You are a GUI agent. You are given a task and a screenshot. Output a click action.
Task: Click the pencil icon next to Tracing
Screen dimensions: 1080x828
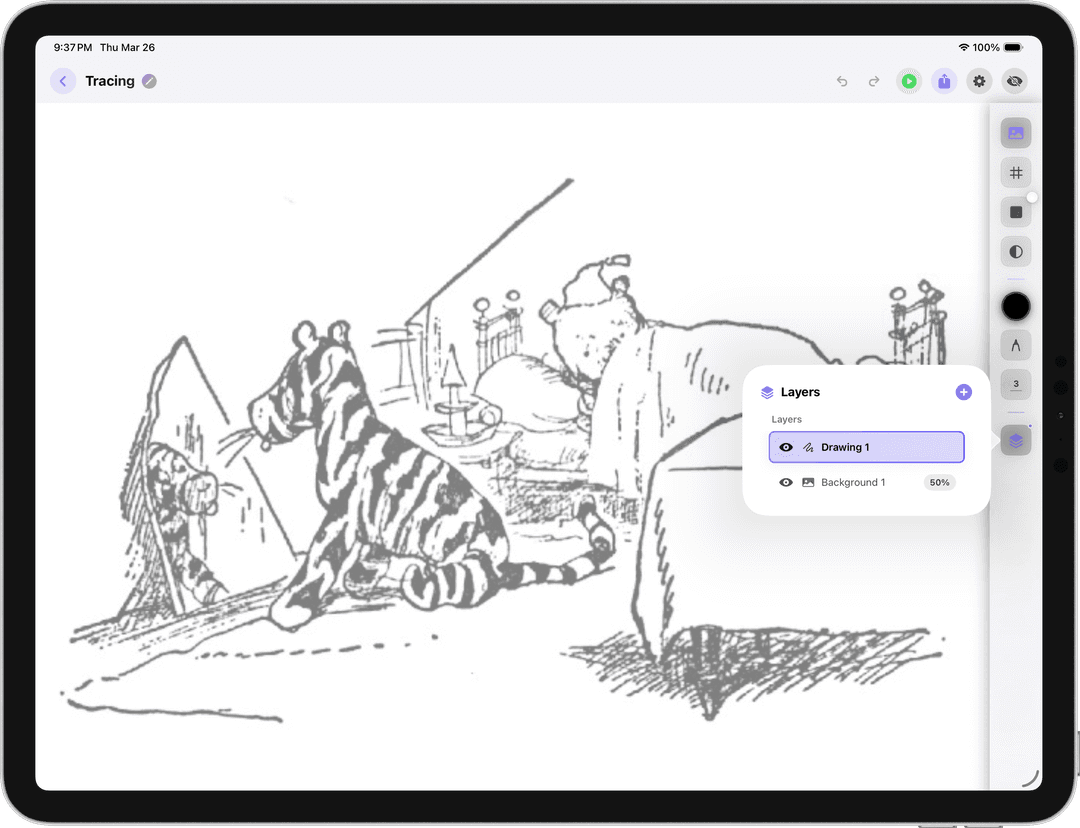149,81
